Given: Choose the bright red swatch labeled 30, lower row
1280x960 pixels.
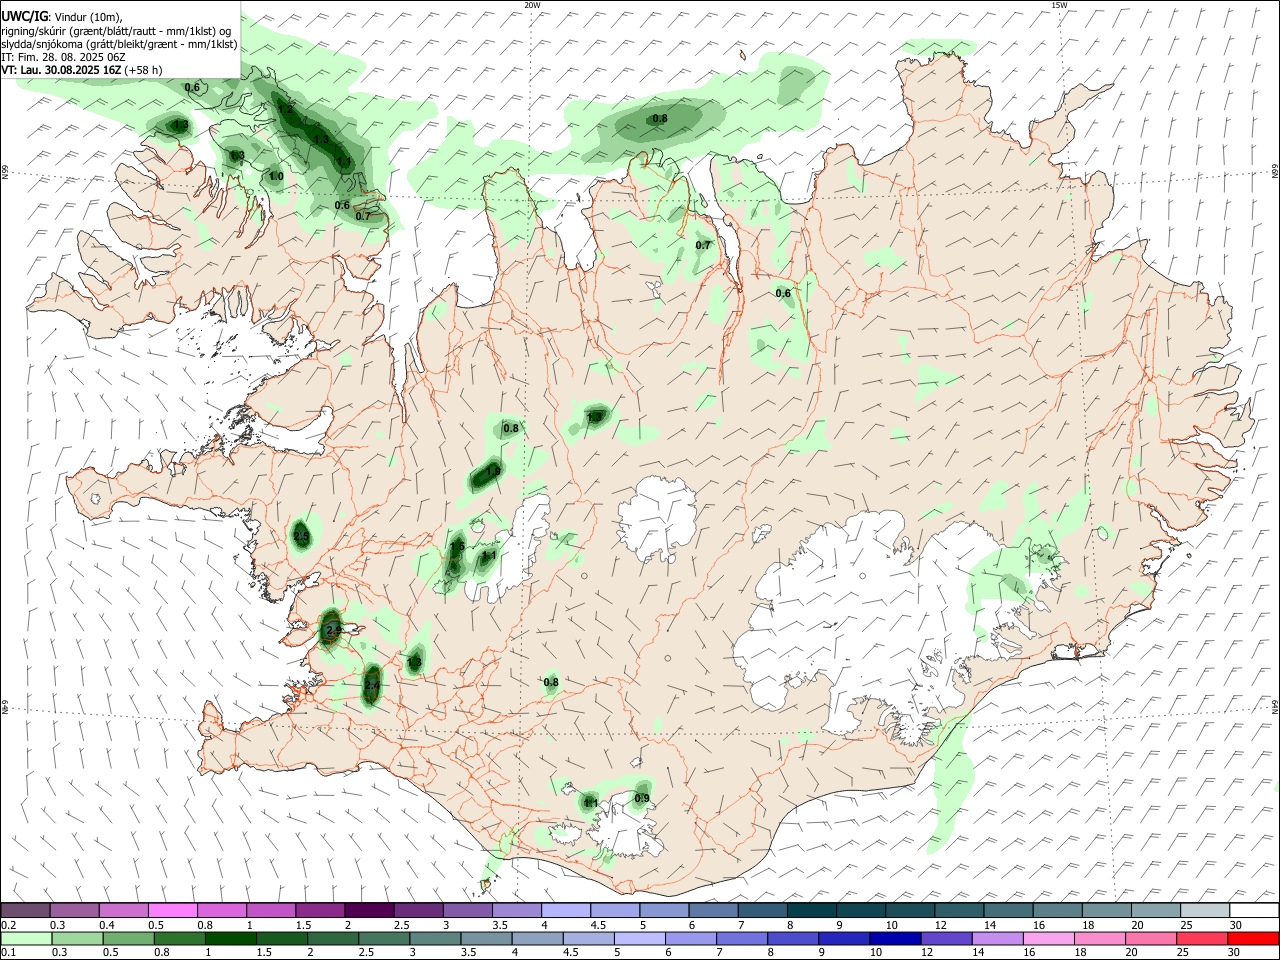Looking at the screenshot, I should tap(1252, 938).
